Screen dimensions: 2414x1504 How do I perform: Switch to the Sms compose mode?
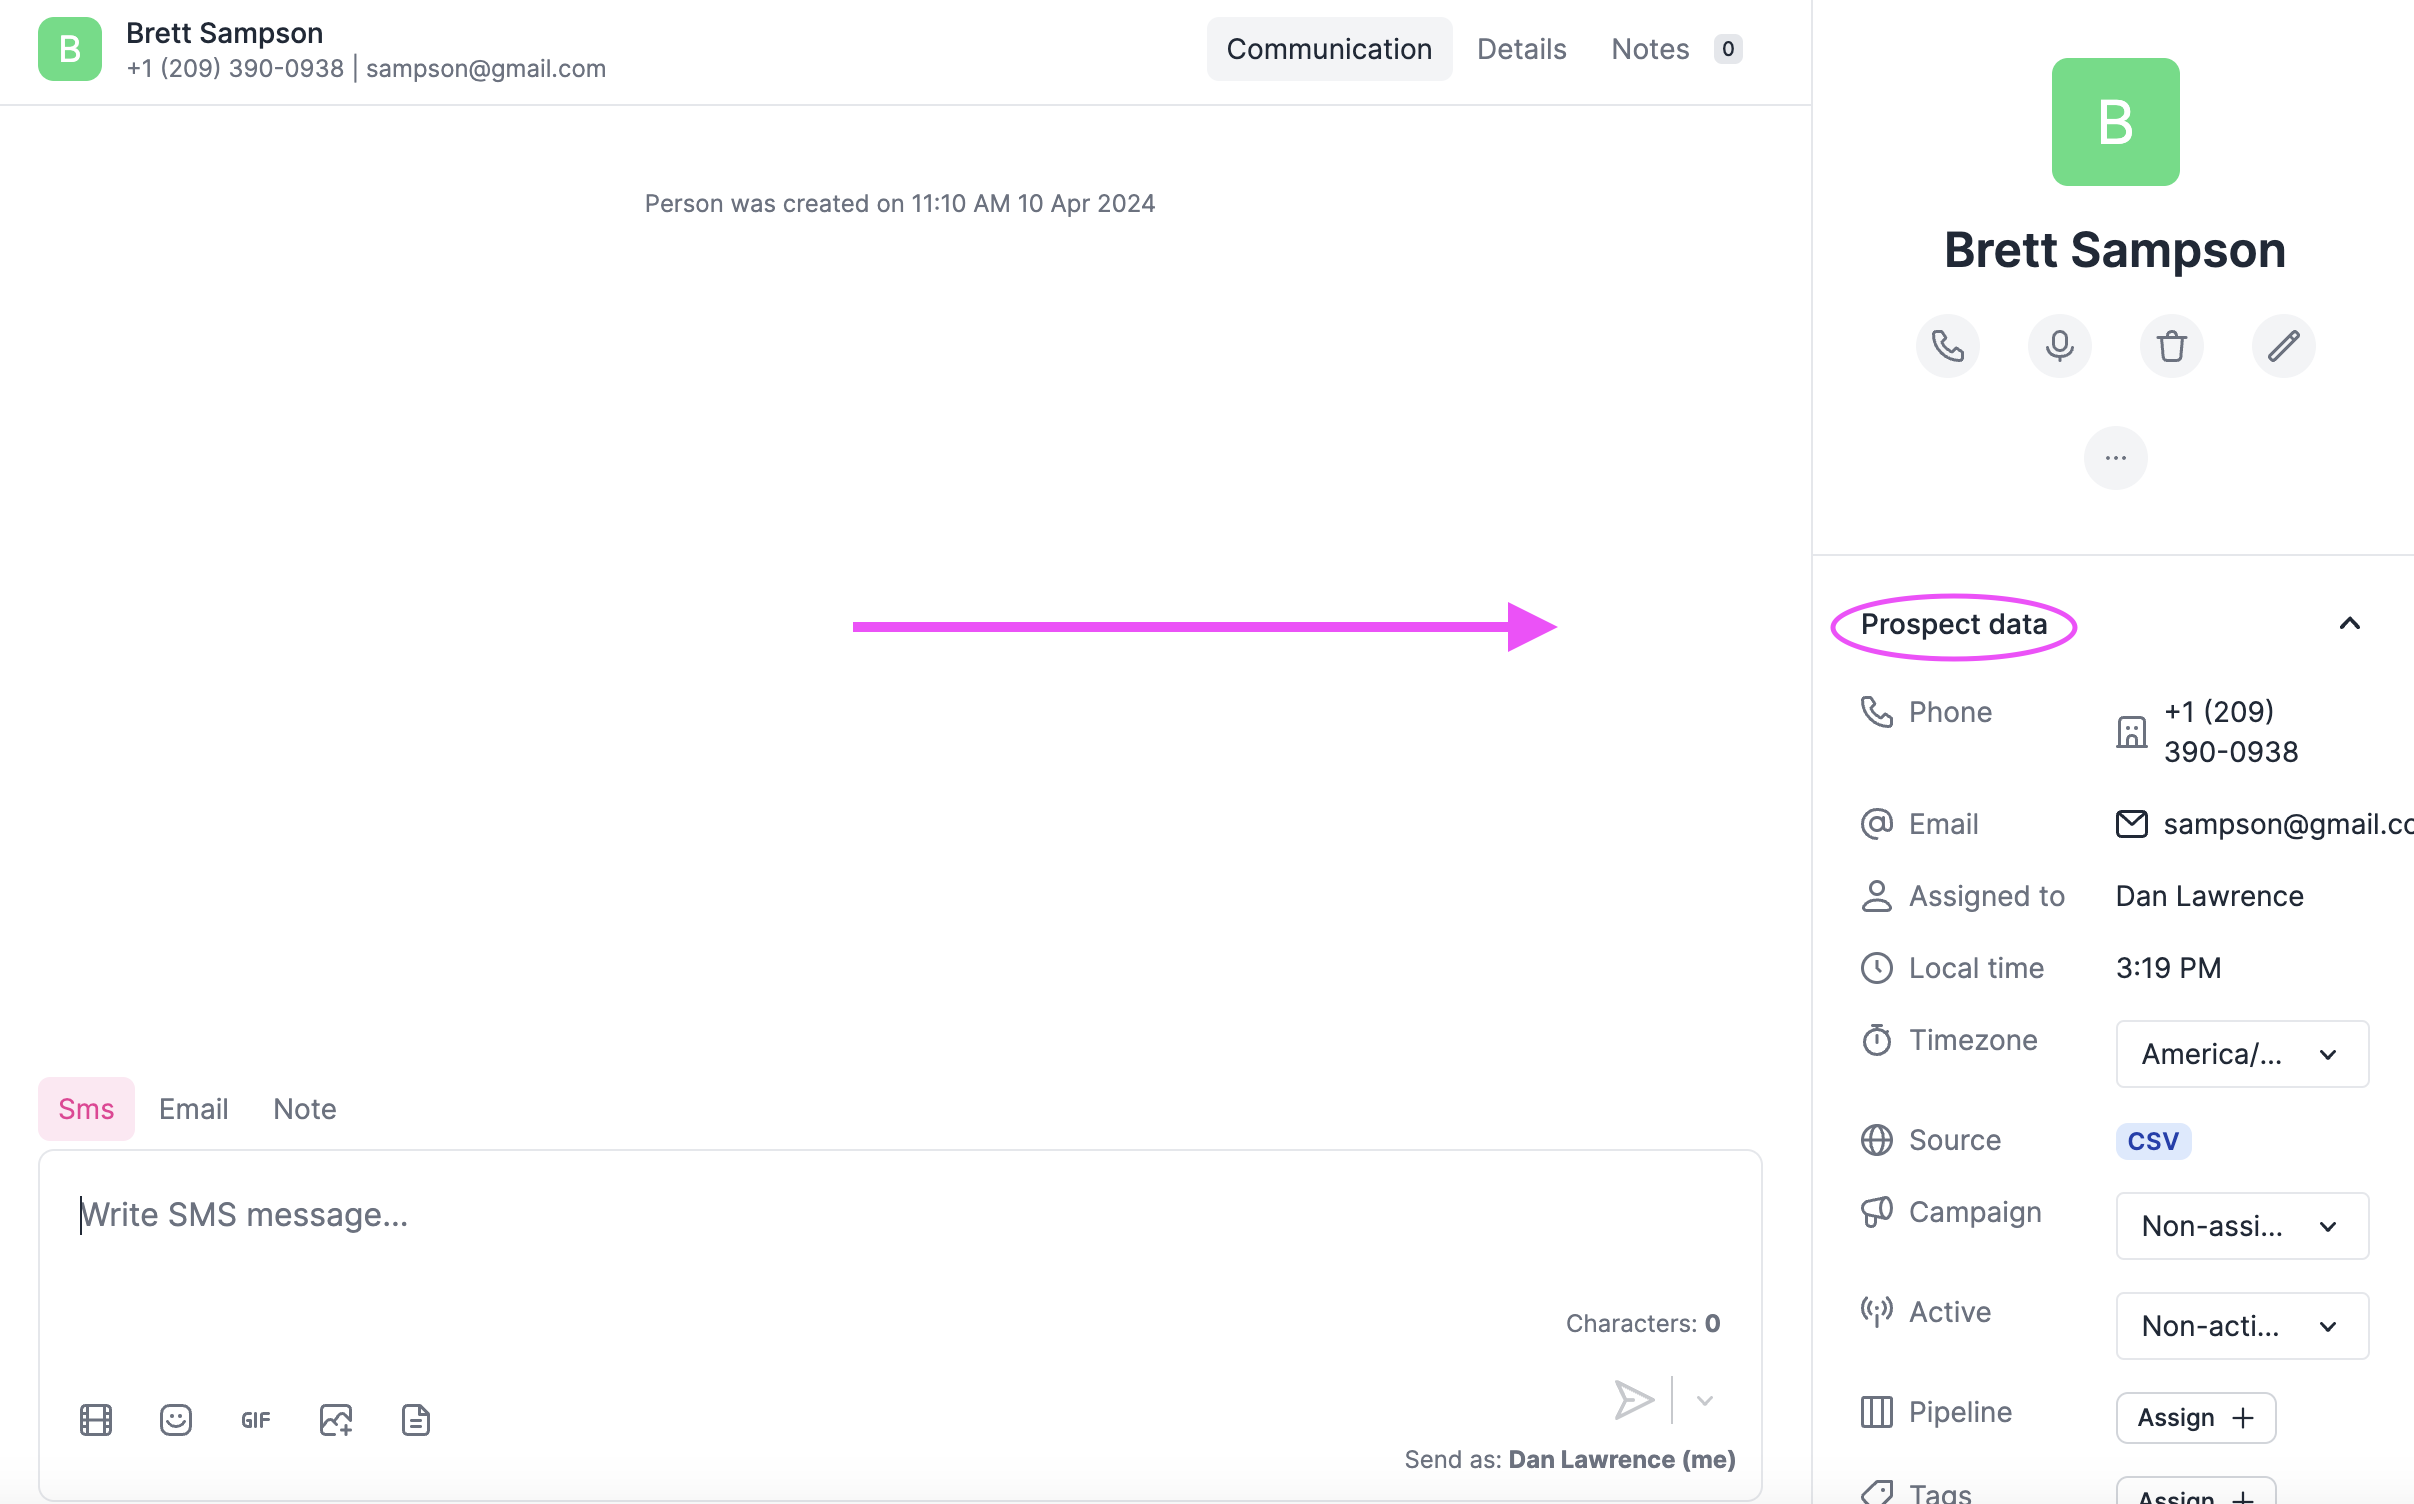pos(86,1108)
